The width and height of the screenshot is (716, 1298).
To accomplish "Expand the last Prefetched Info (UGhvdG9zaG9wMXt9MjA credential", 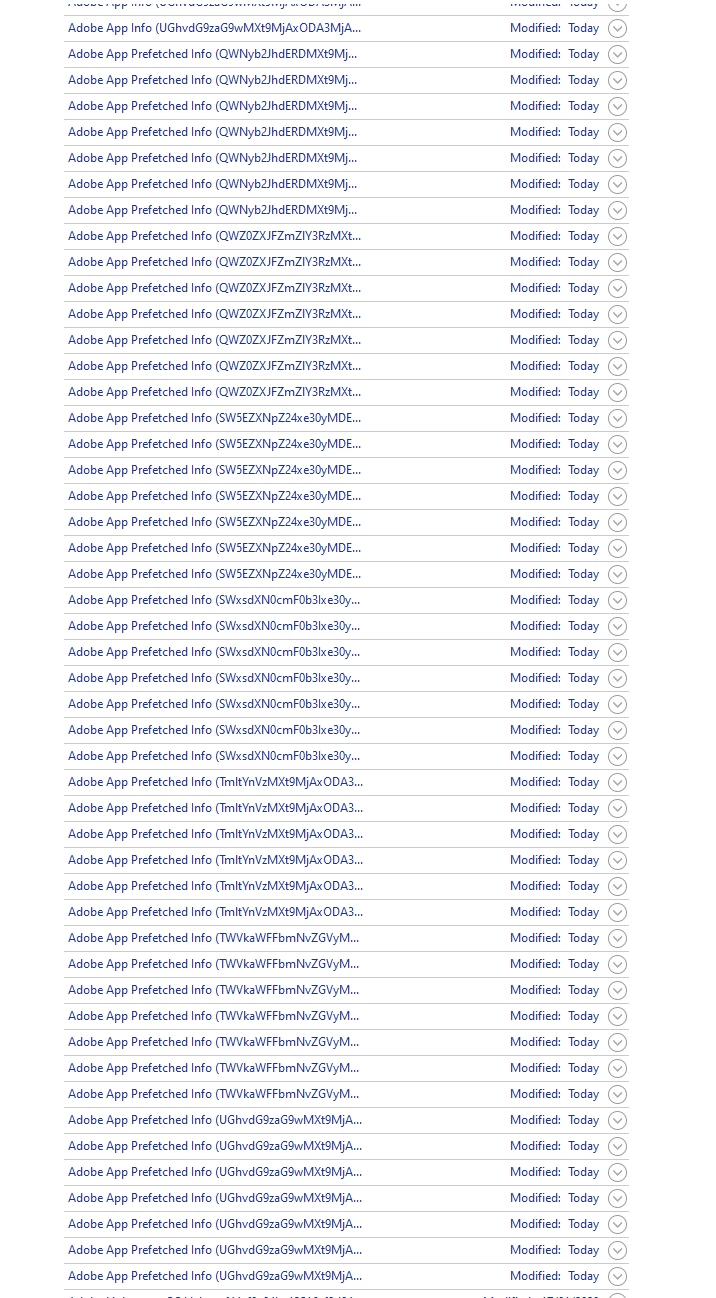I will (617, 1276).
